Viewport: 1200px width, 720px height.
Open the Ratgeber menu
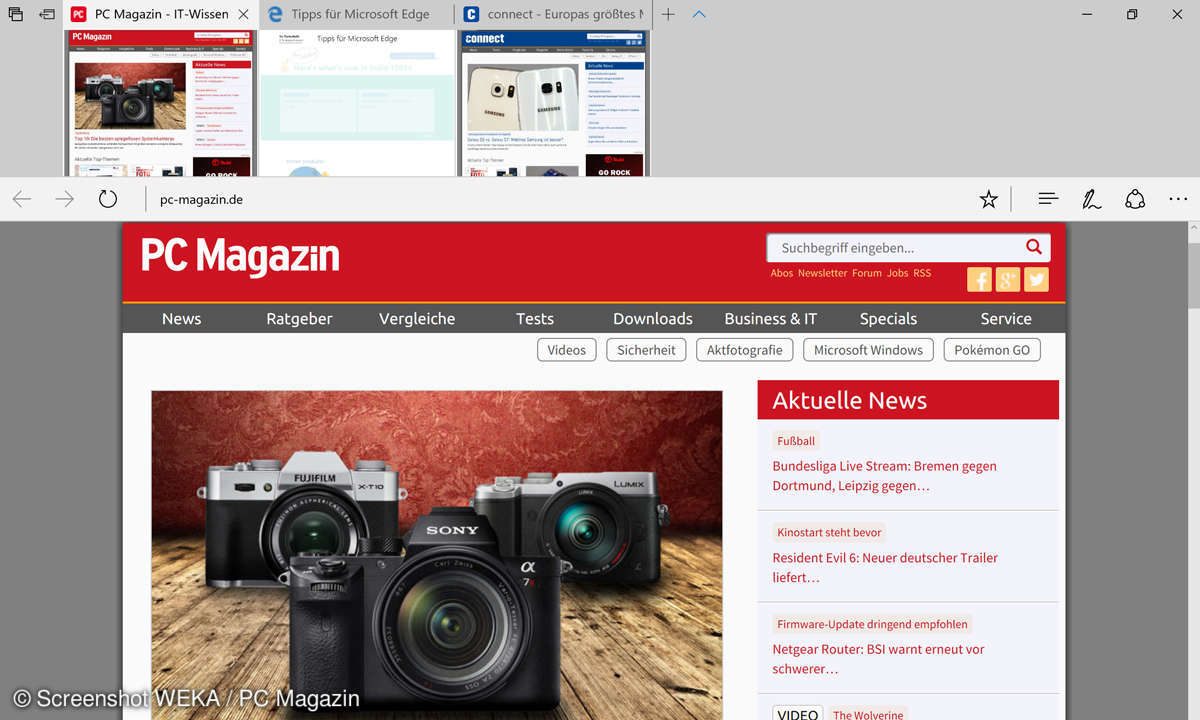(x=299, y=318)
